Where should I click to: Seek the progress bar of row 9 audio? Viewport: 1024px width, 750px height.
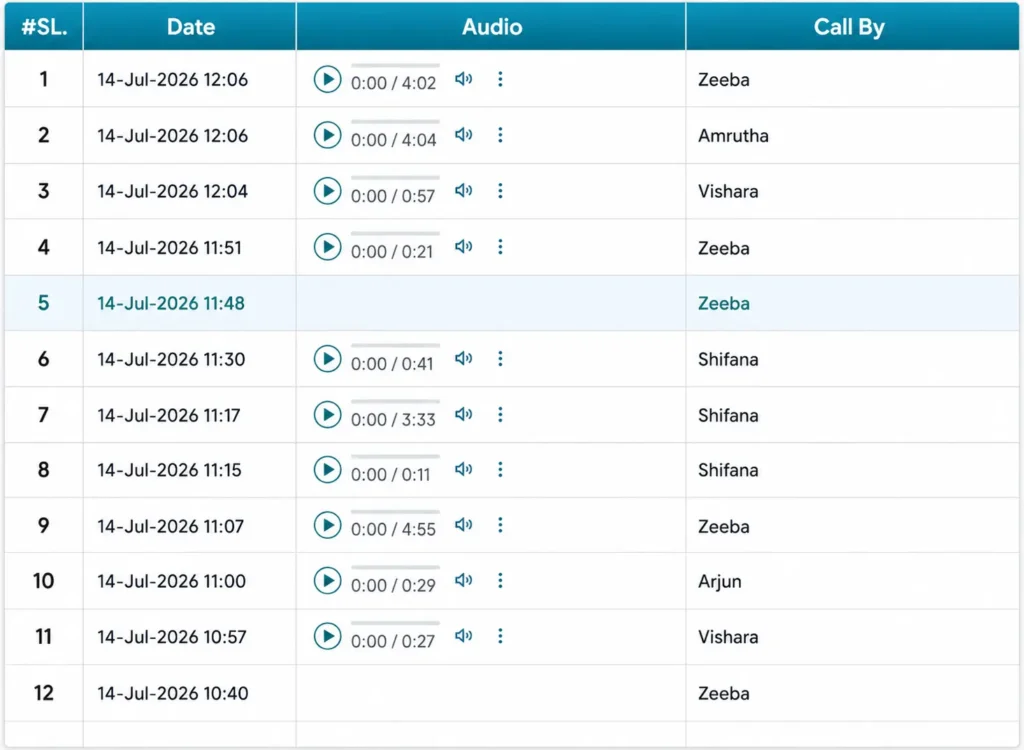(x=395, y=512)
